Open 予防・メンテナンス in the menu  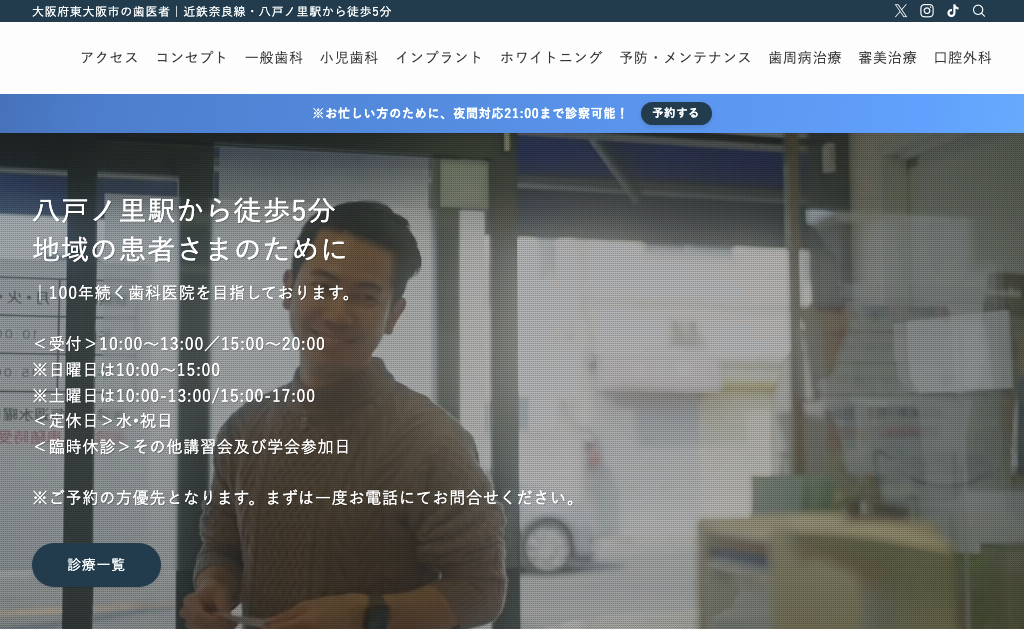click(x=685, y=58)
